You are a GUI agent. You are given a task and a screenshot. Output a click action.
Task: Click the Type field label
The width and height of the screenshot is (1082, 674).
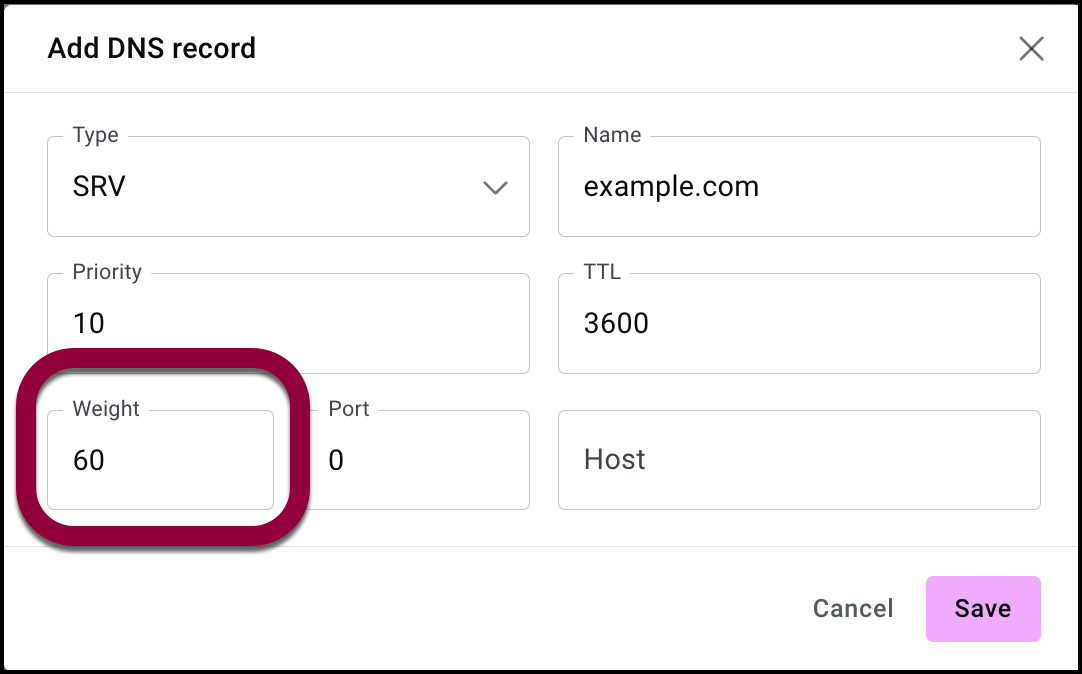(95, 135)
